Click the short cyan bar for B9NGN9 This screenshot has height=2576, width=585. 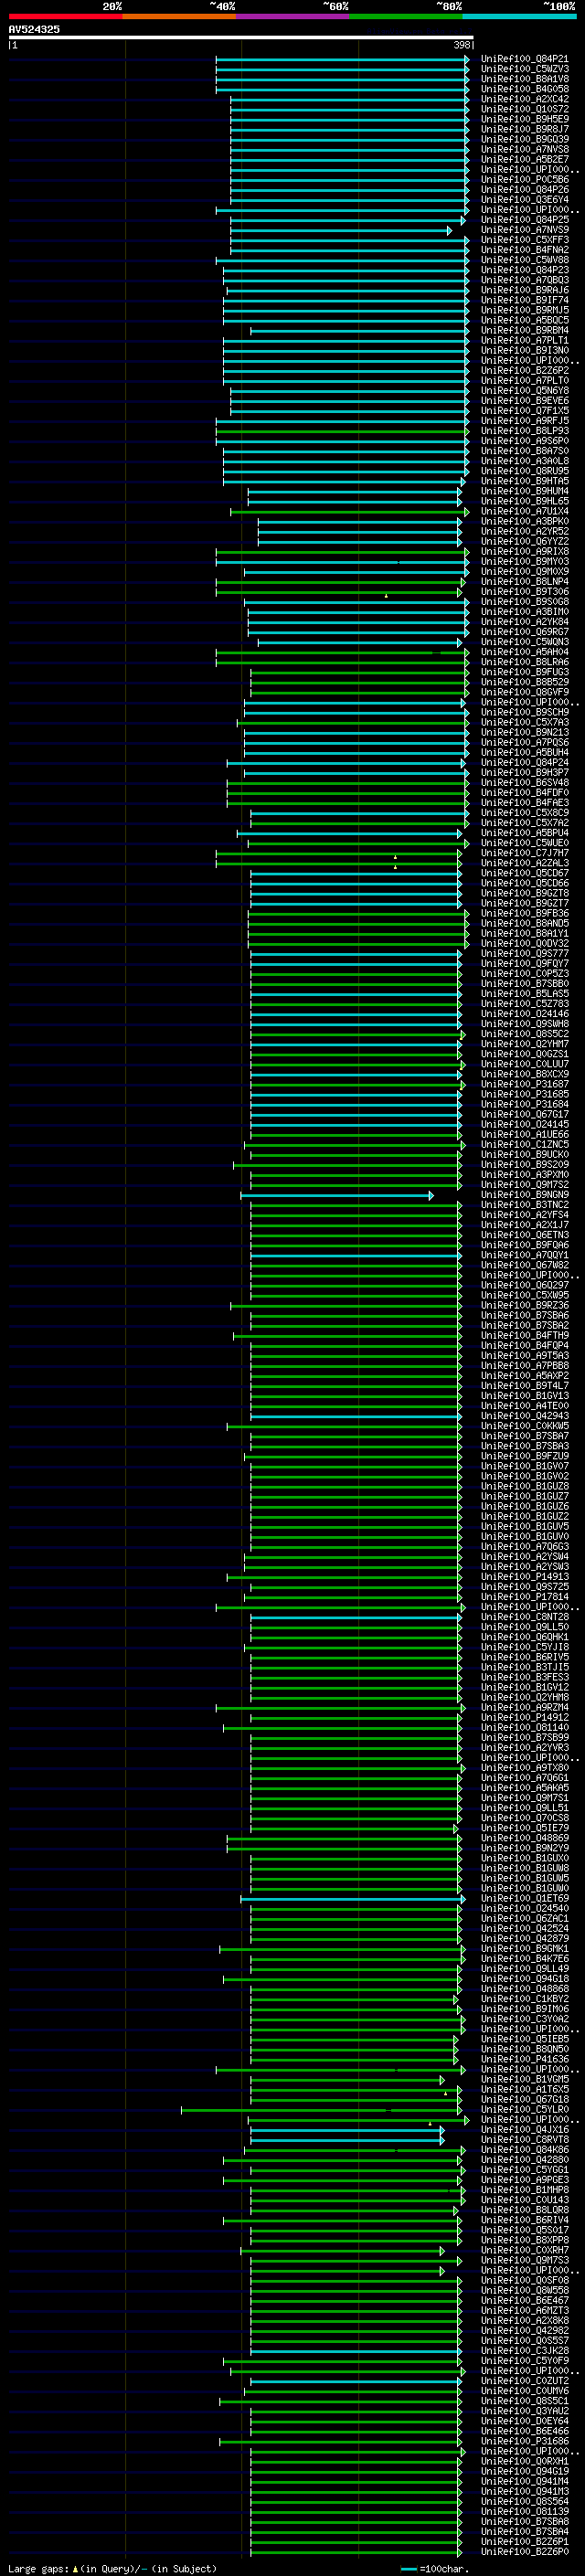click(x=337, y=1195)
